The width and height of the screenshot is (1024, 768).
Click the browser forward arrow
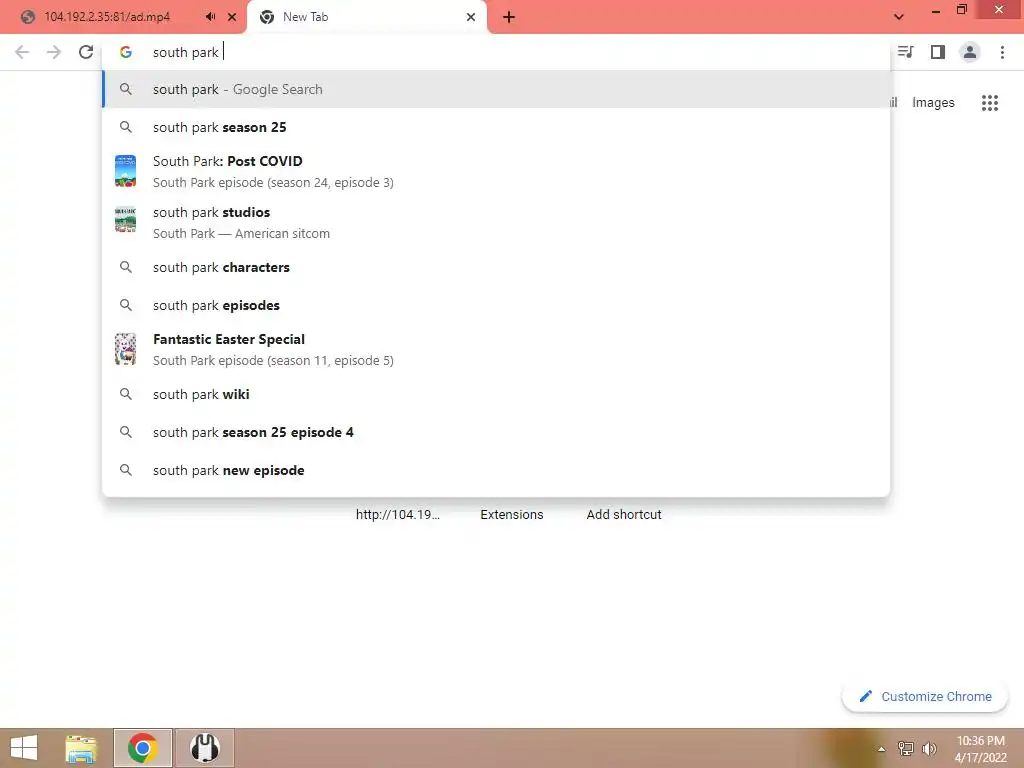pos(54,52)
